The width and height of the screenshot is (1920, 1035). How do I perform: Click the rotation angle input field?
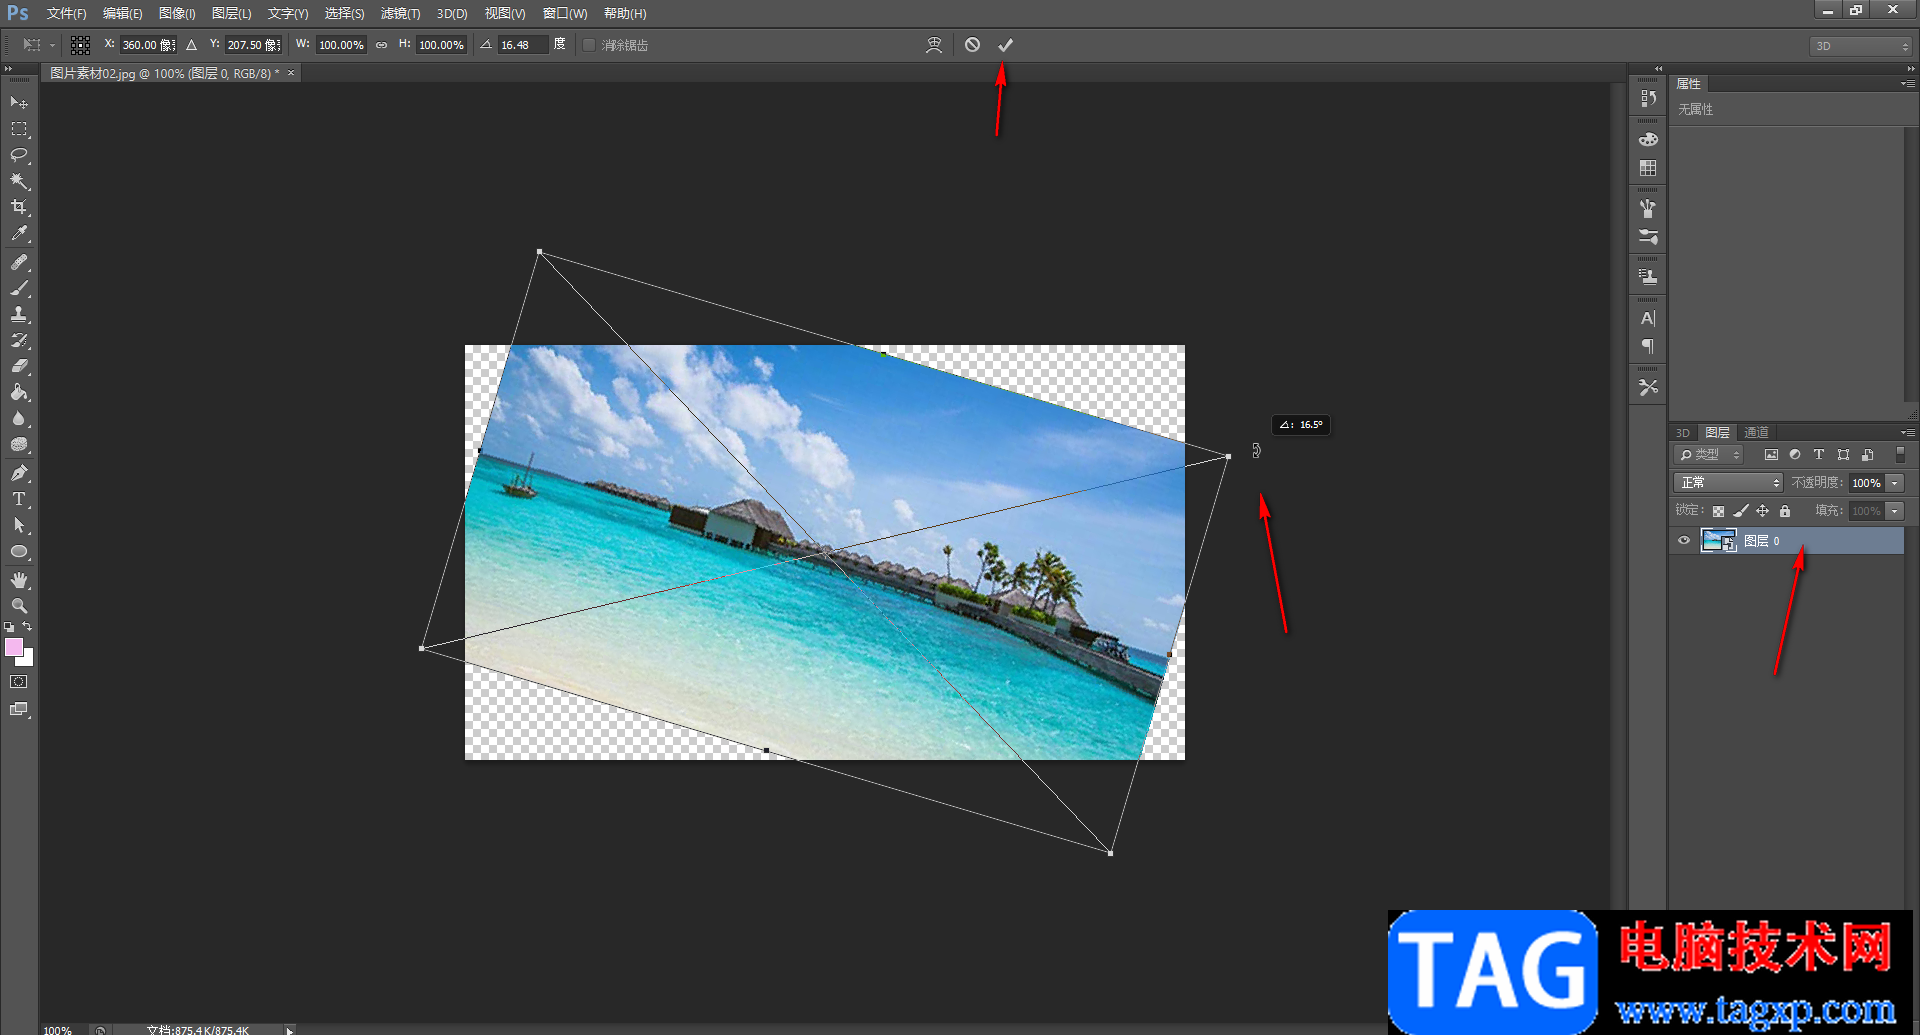click(x=522, y=45)
